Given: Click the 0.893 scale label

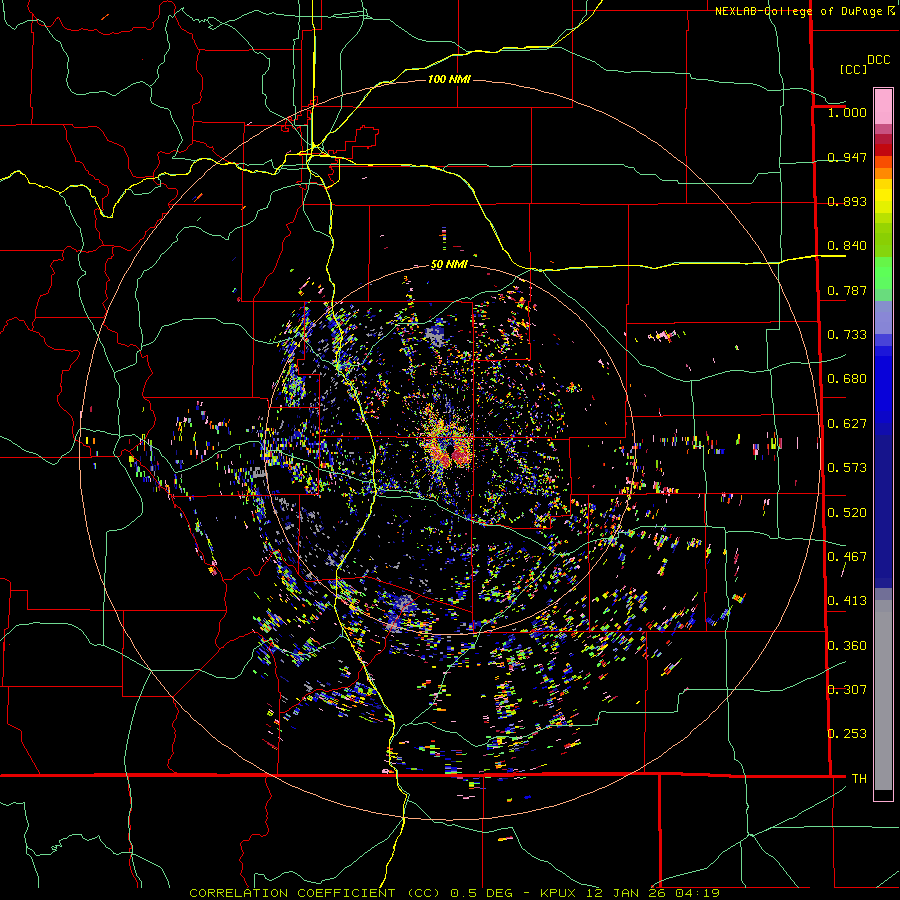Looking at the screenshot, I should 847,201.
